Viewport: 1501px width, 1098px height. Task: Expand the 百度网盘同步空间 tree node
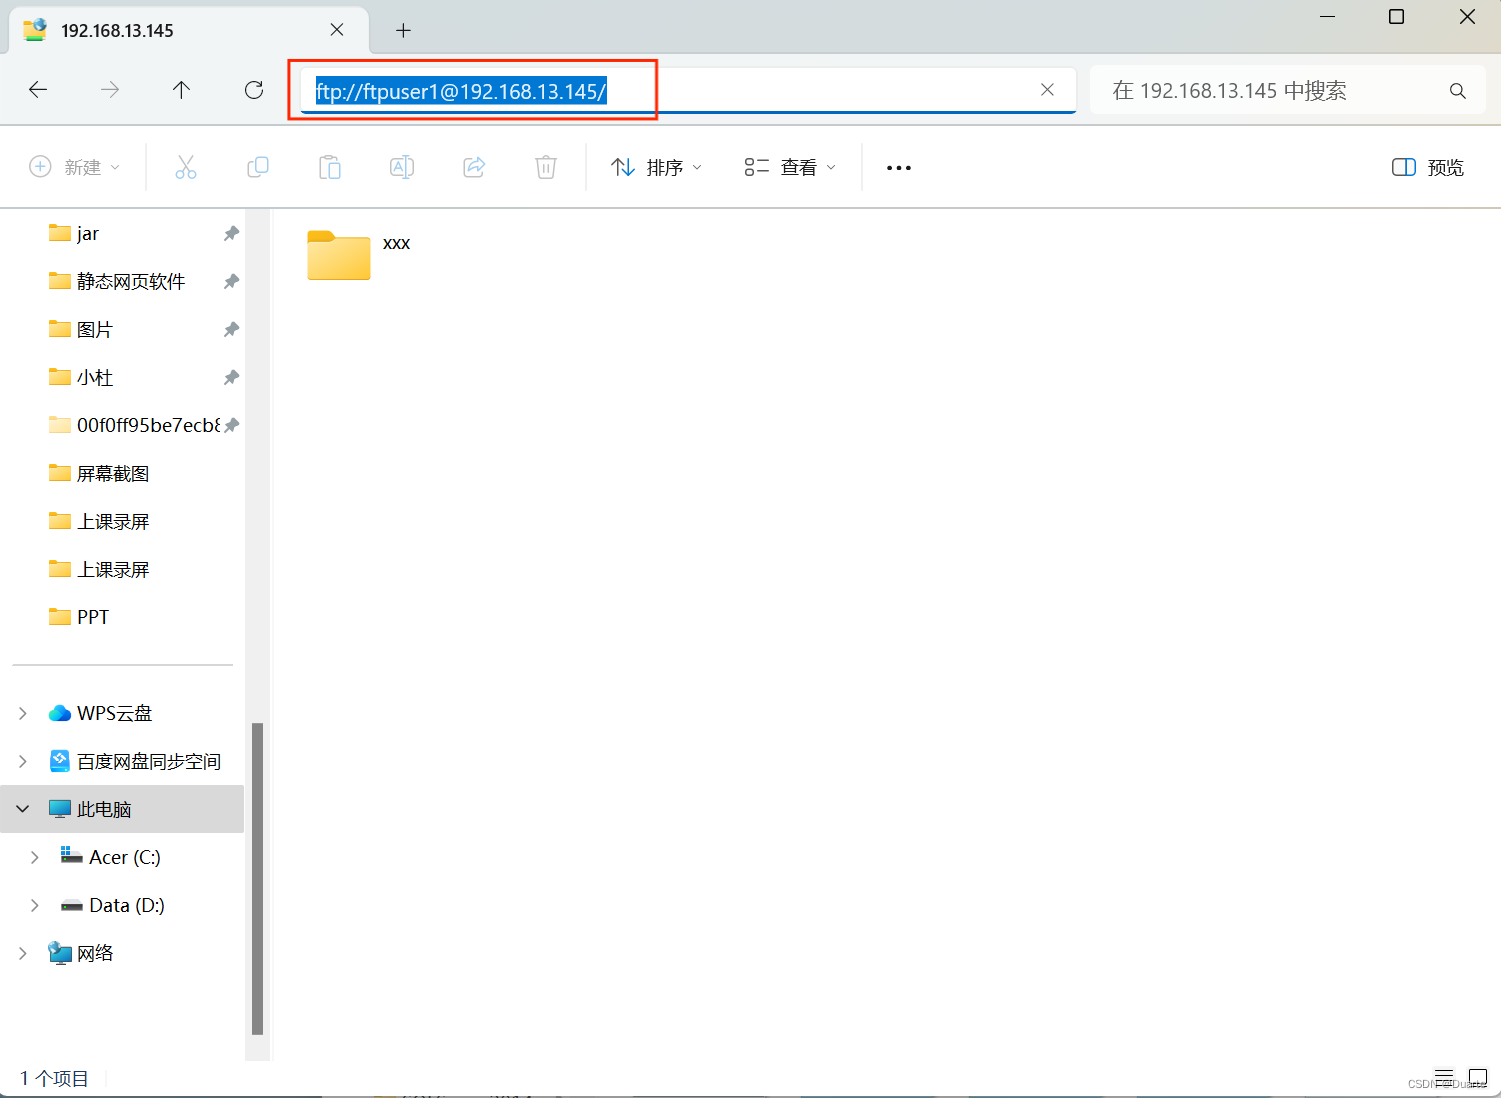click(23, 761)
